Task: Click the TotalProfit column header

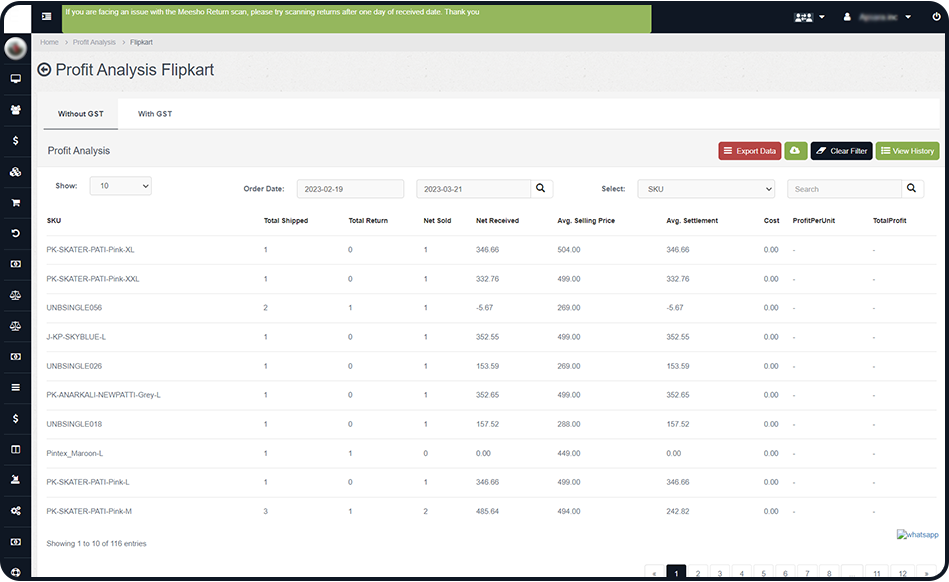Action: [890, 221]
